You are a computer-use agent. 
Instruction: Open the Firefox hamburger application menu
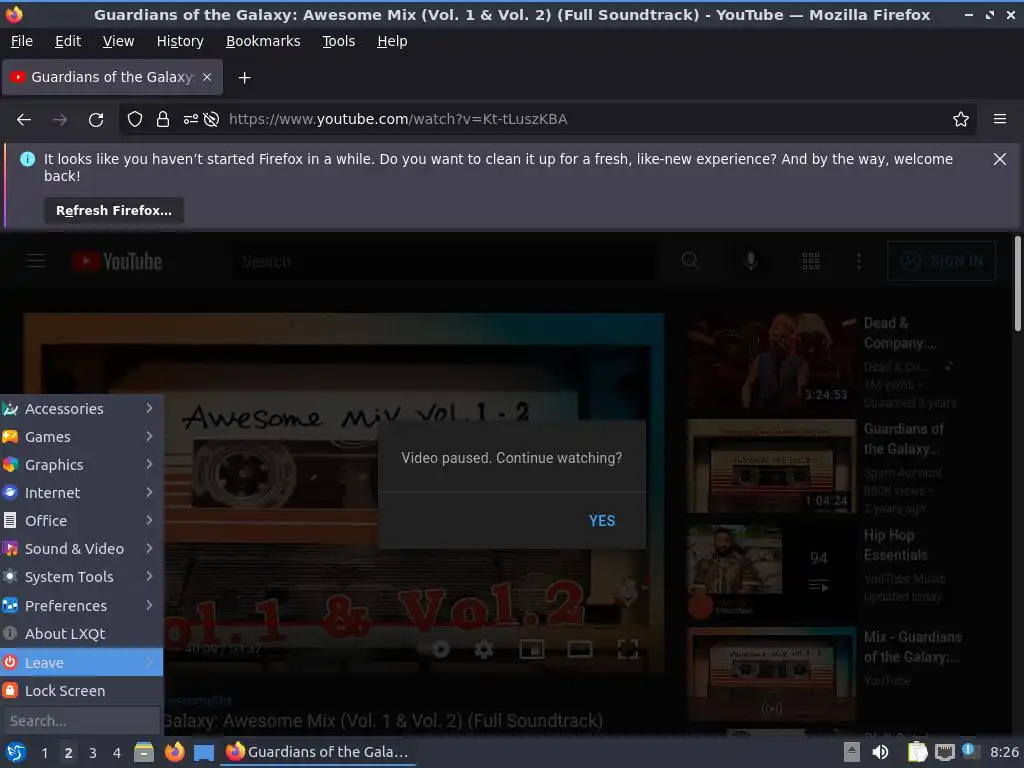tap(1000, 119)
